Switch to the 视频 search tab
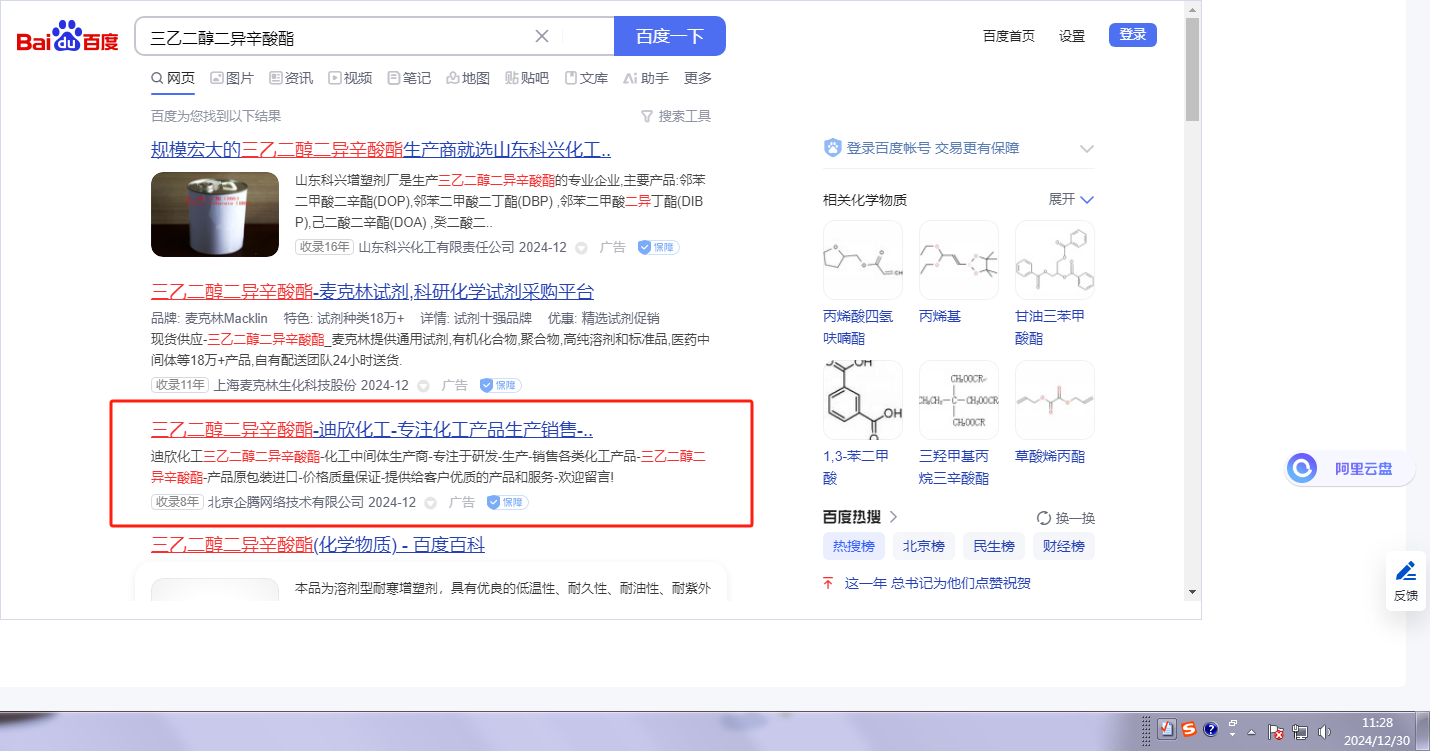 [x=350, y=78]
